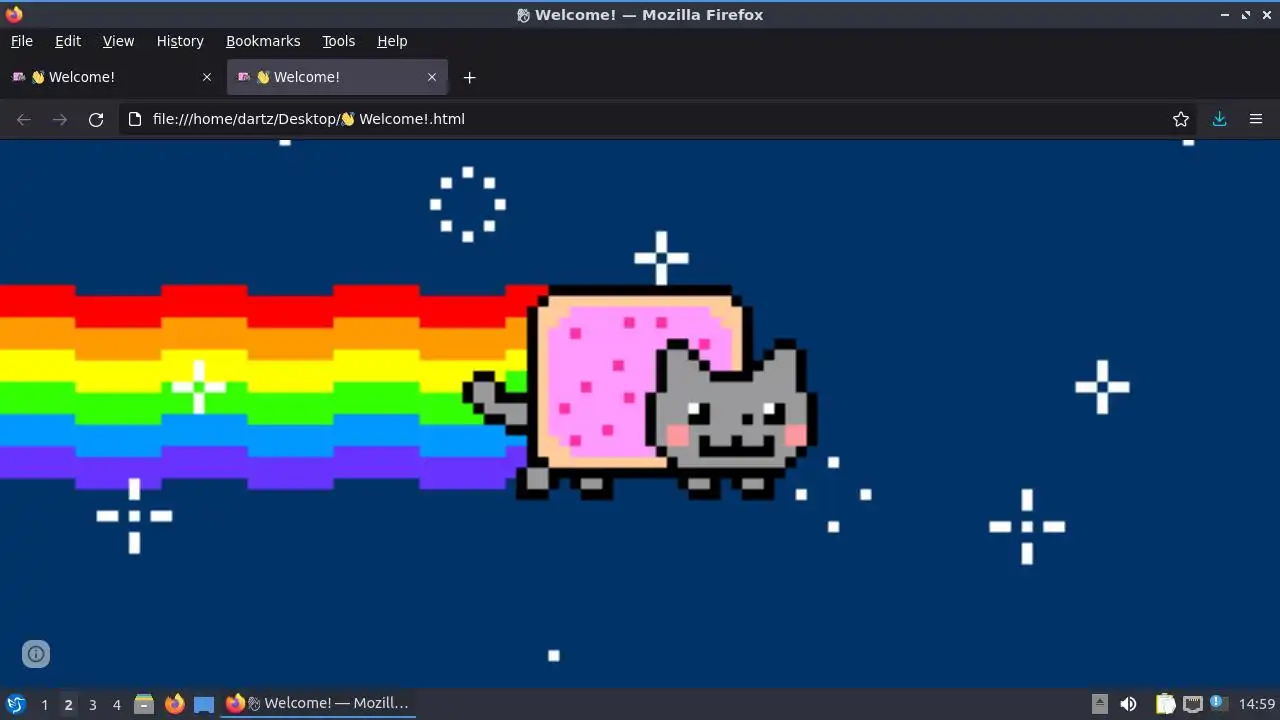The image size is (1280, 720).
Task: Open the File menu
Action: tap(22, 41)
